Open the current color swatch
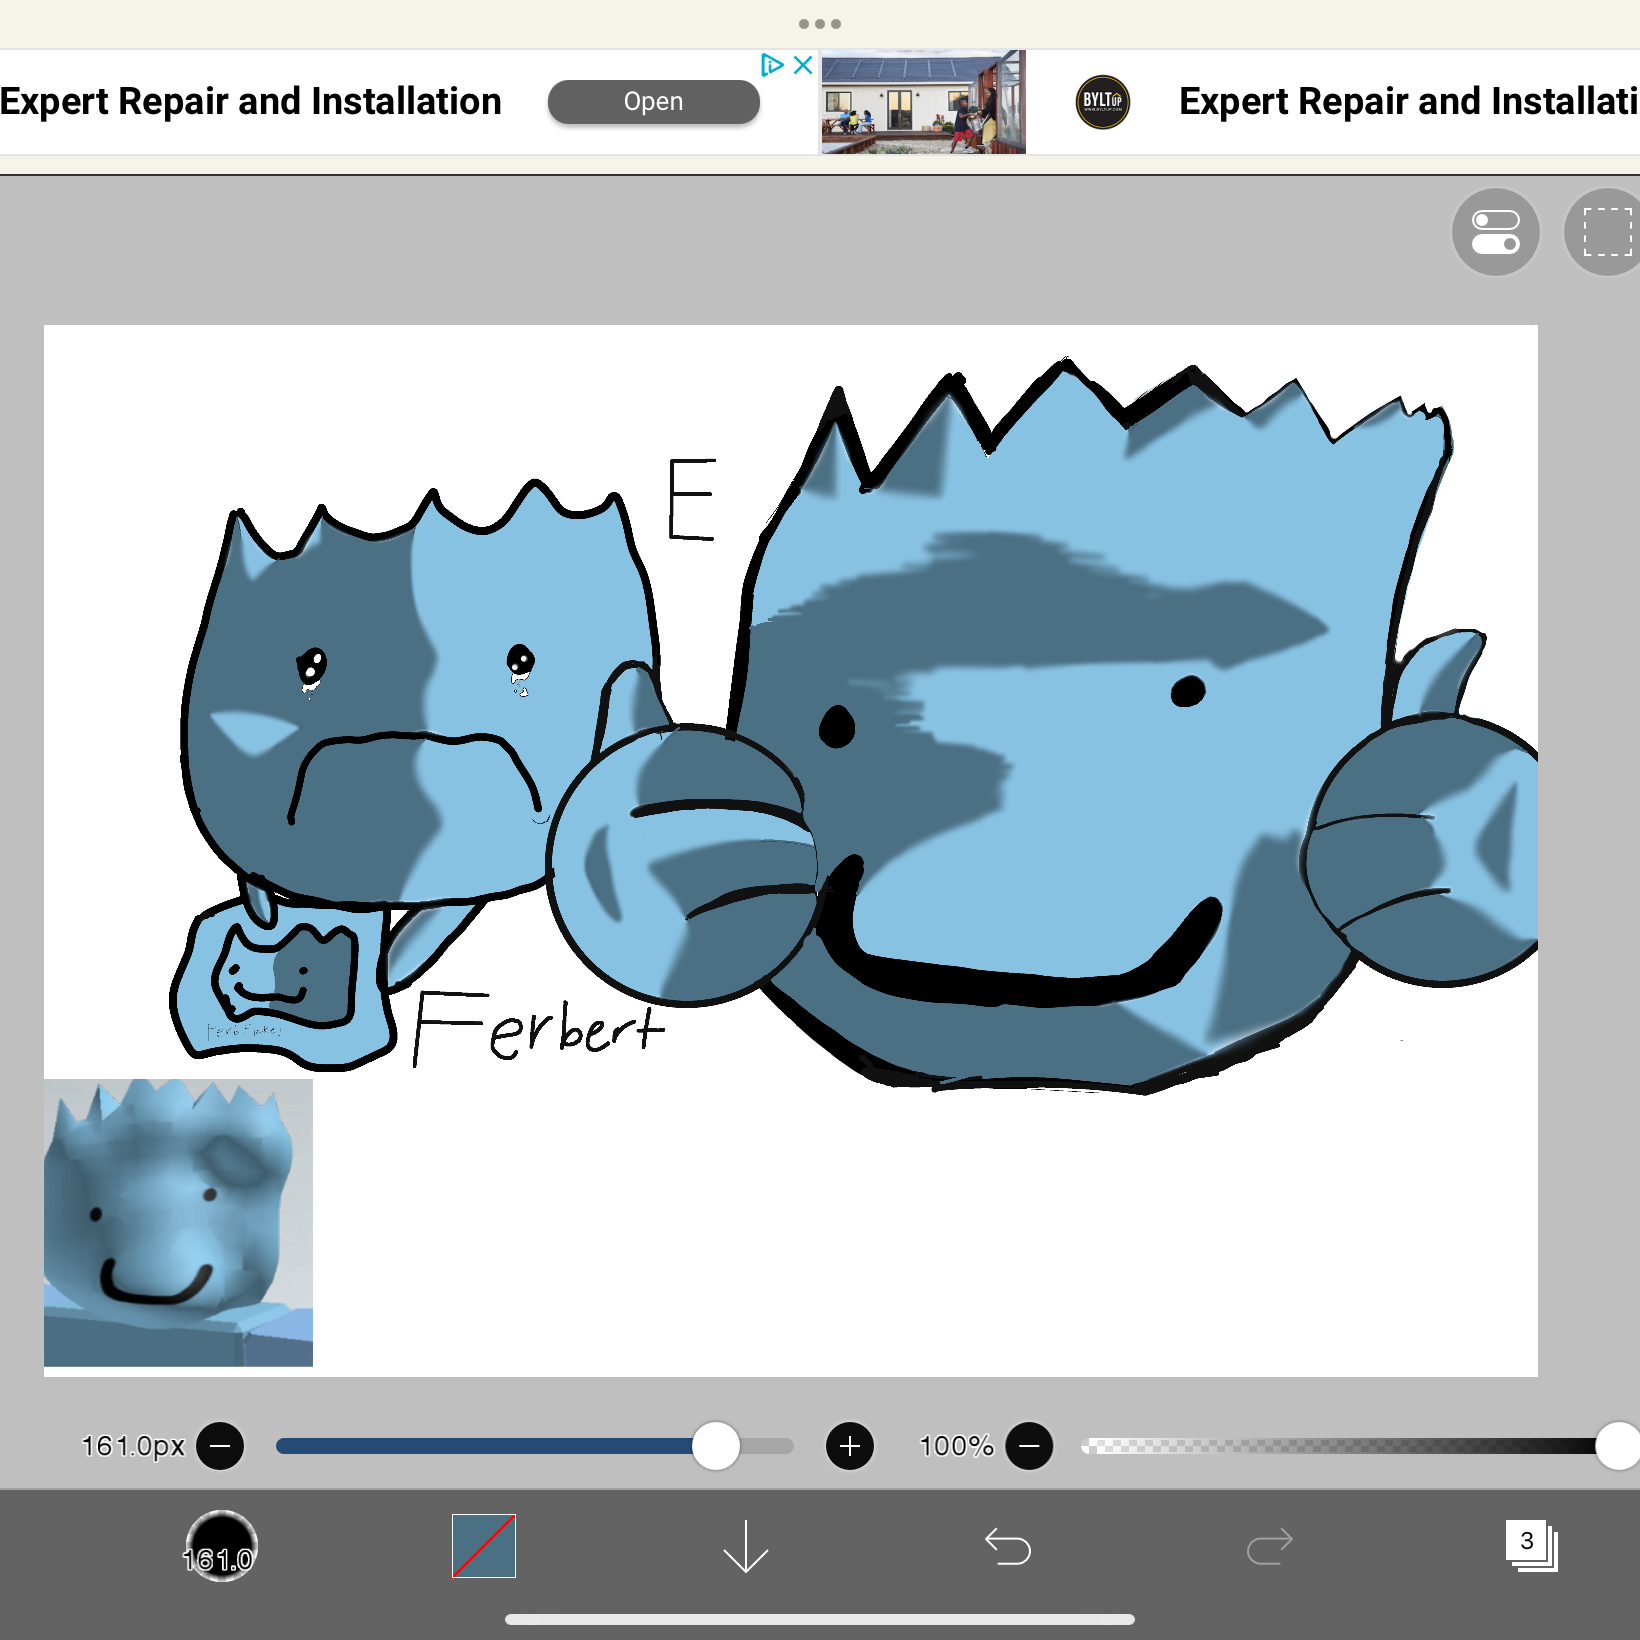 483,1546
